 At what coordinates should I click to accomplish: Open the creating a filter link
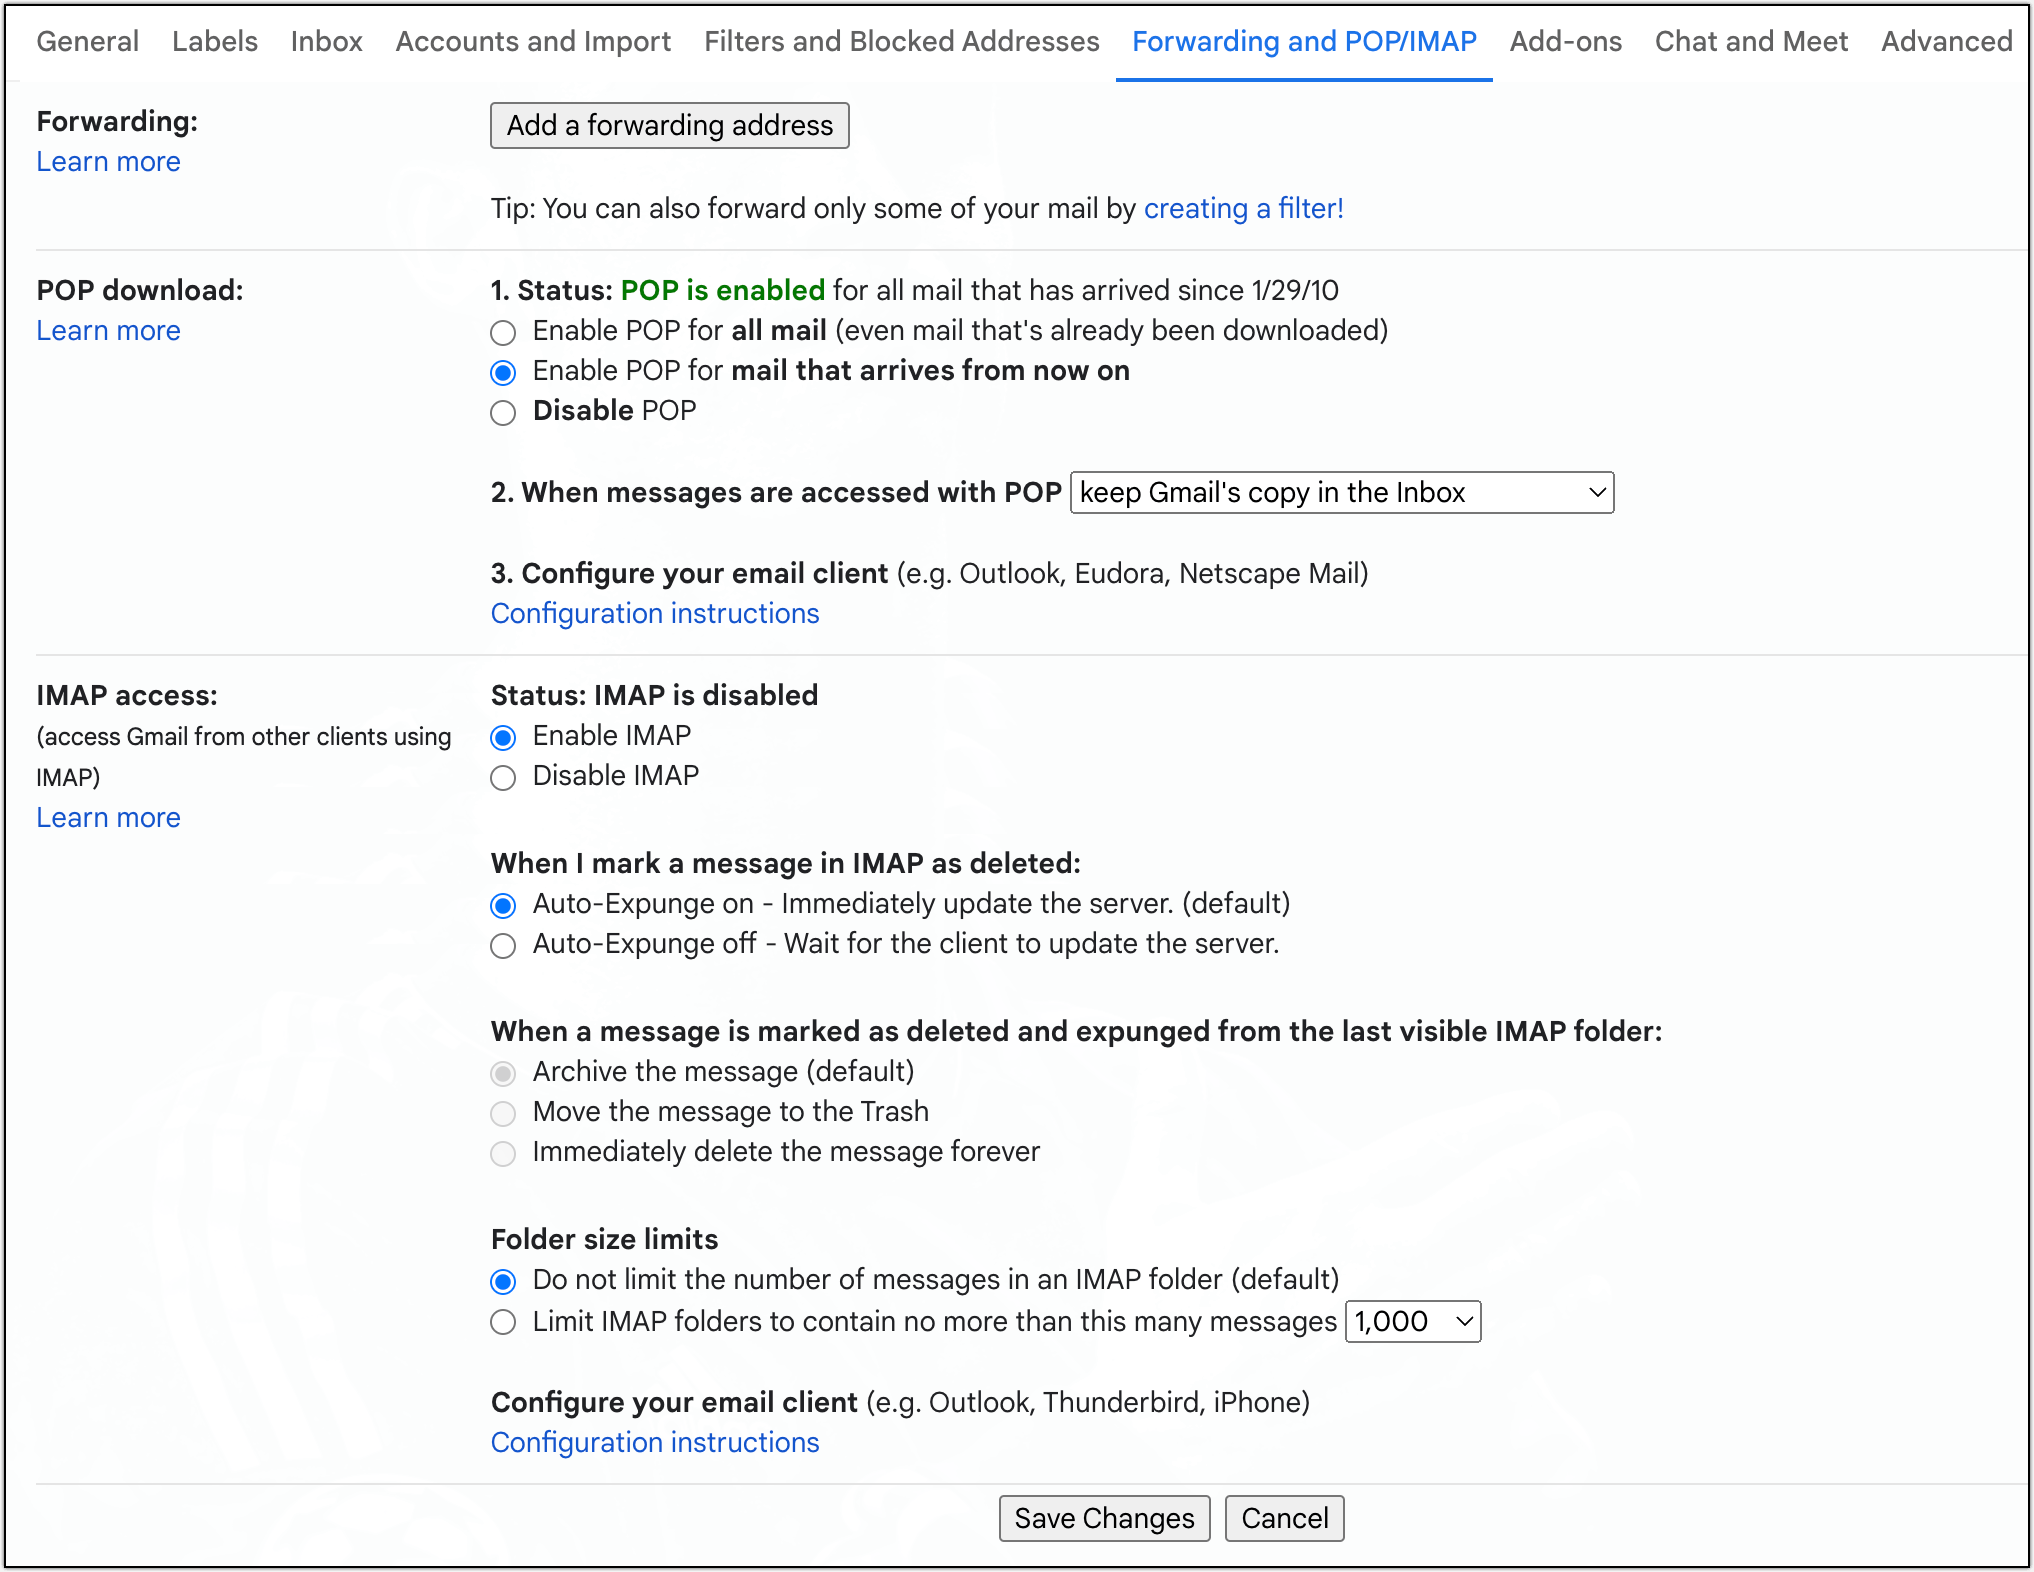click(1243, 208)
